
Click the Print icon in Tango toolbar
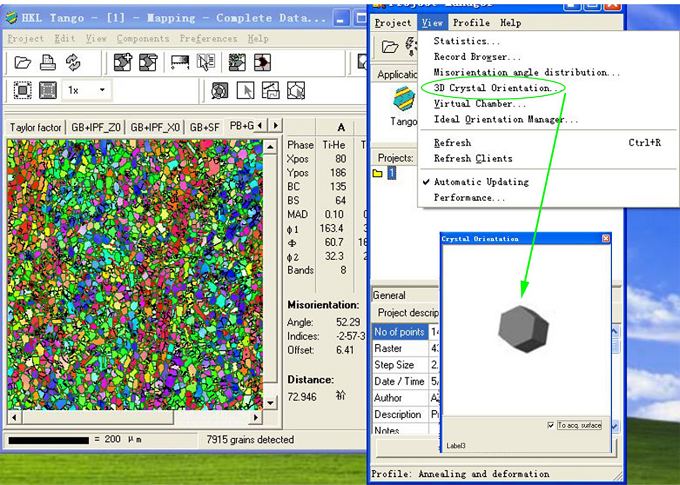pyautogui.click(x=47, y=63)
